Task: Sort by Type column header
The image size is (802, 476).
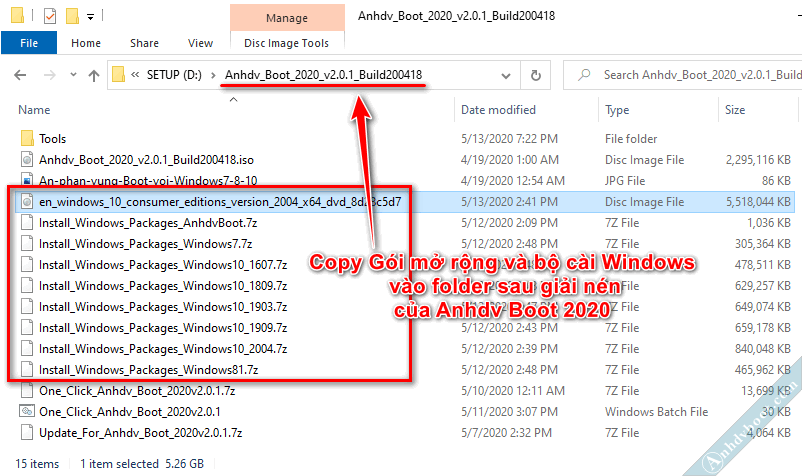Action: pyautogui.click(x=617, y=110)
